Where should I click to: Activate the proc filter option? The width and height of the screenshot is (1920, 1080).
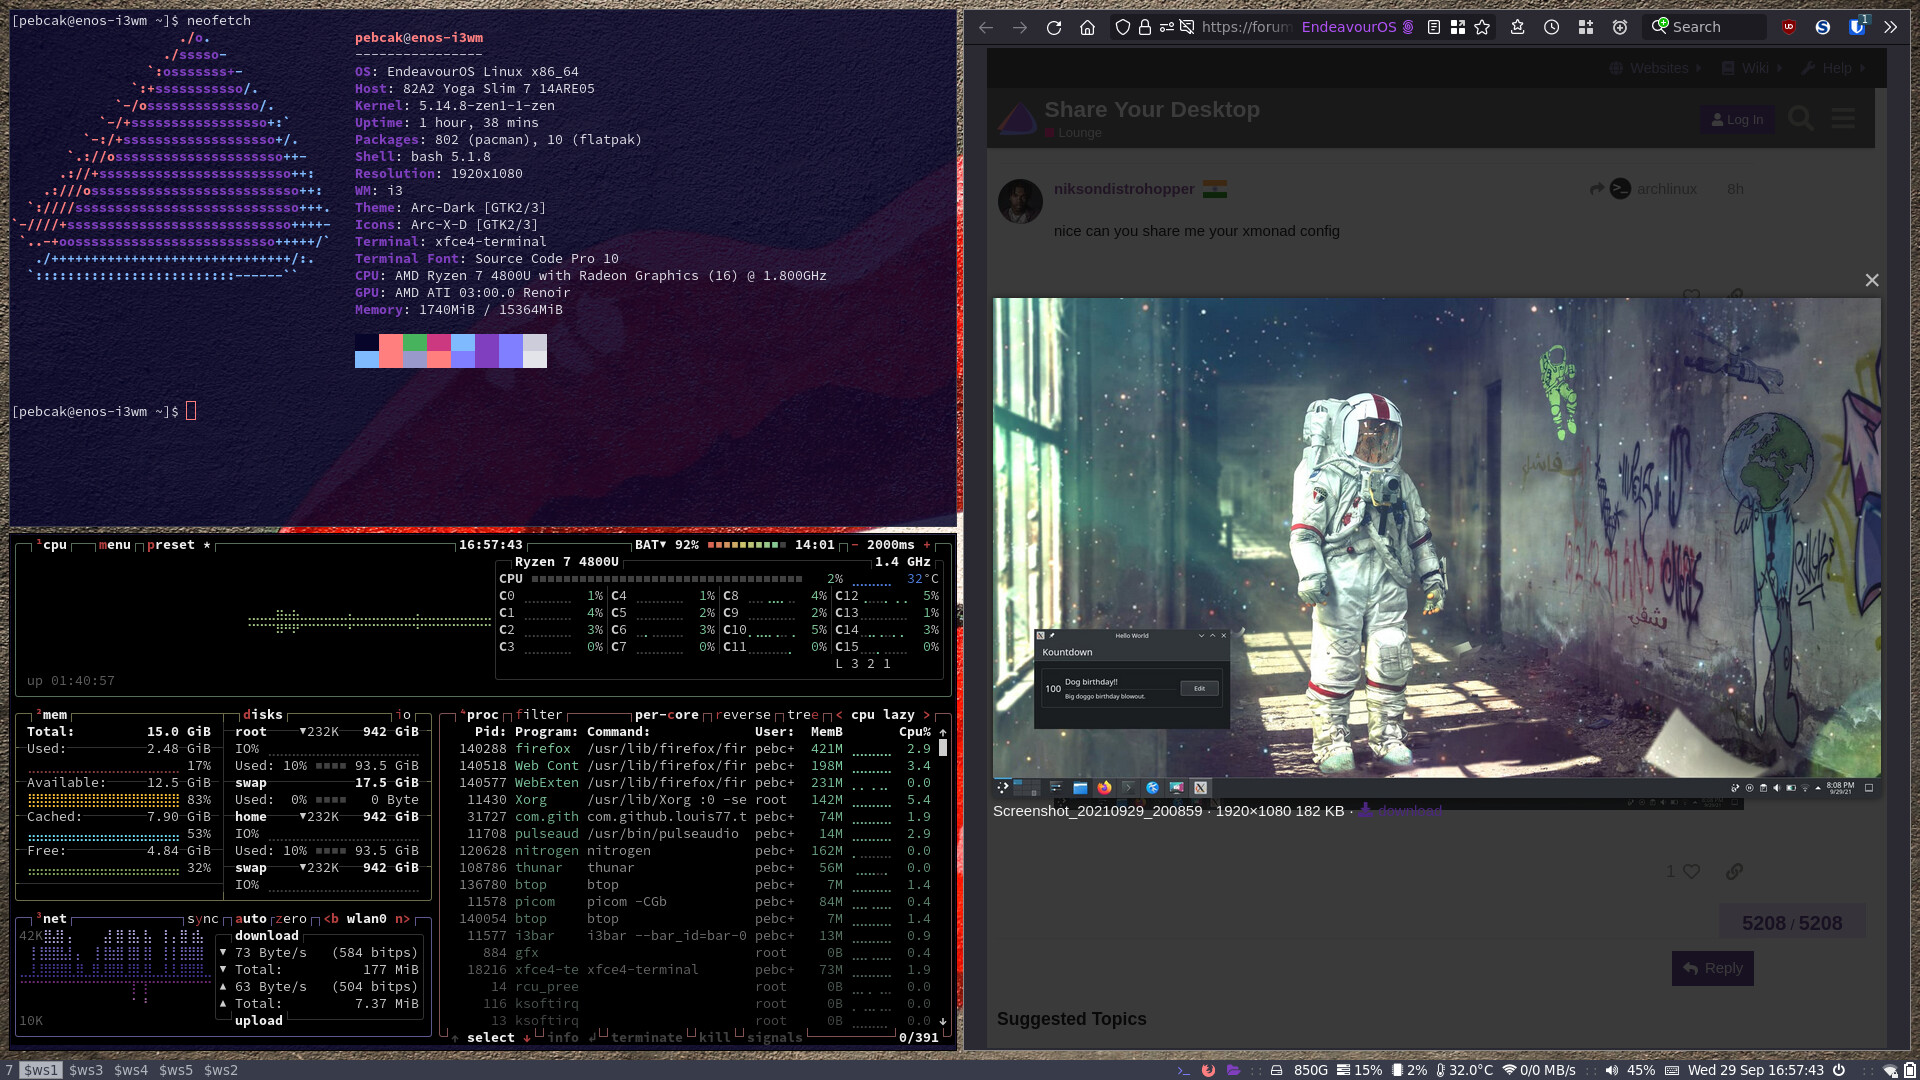[539, 715]
